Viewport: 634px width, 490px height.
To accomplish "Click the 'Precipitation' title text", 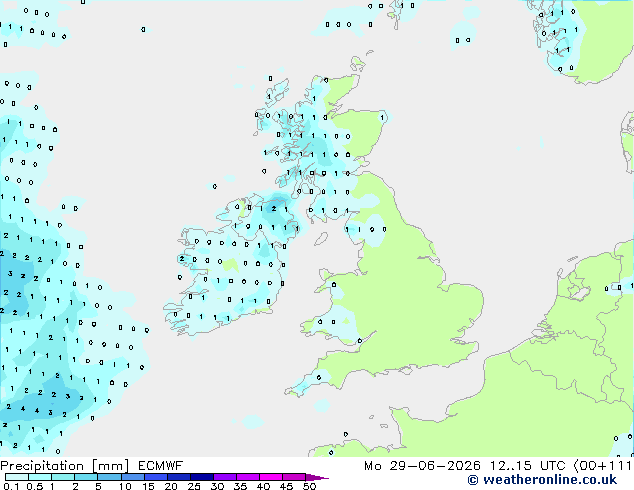I will (x=42, y=466).
